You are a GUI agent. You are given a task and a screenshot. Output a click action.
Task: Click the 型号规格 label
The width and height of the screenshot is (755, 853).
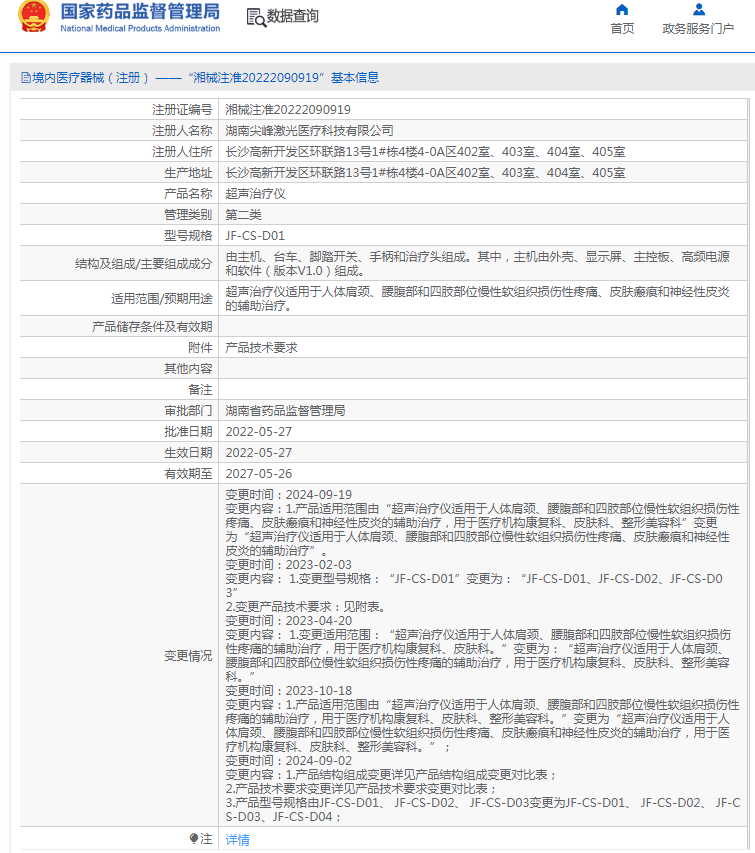[188, 236]
